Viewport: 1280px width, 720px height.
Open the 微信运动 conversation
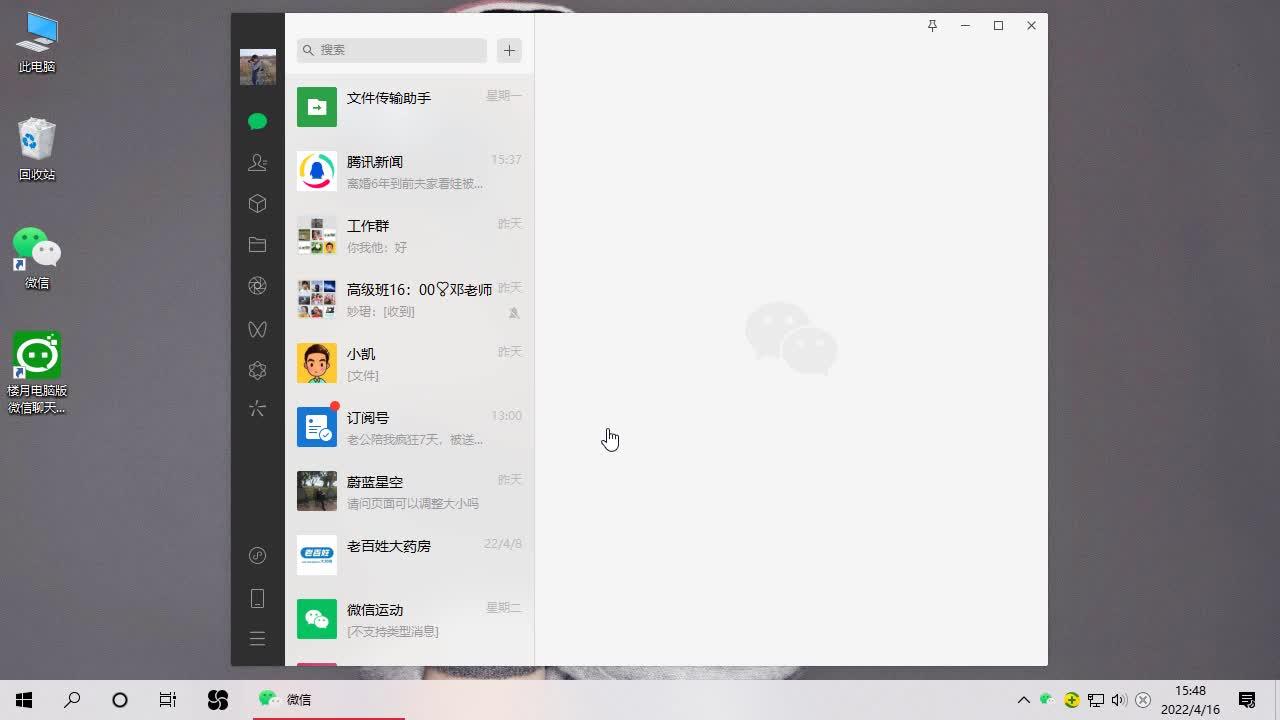click(x=409, y=619)
